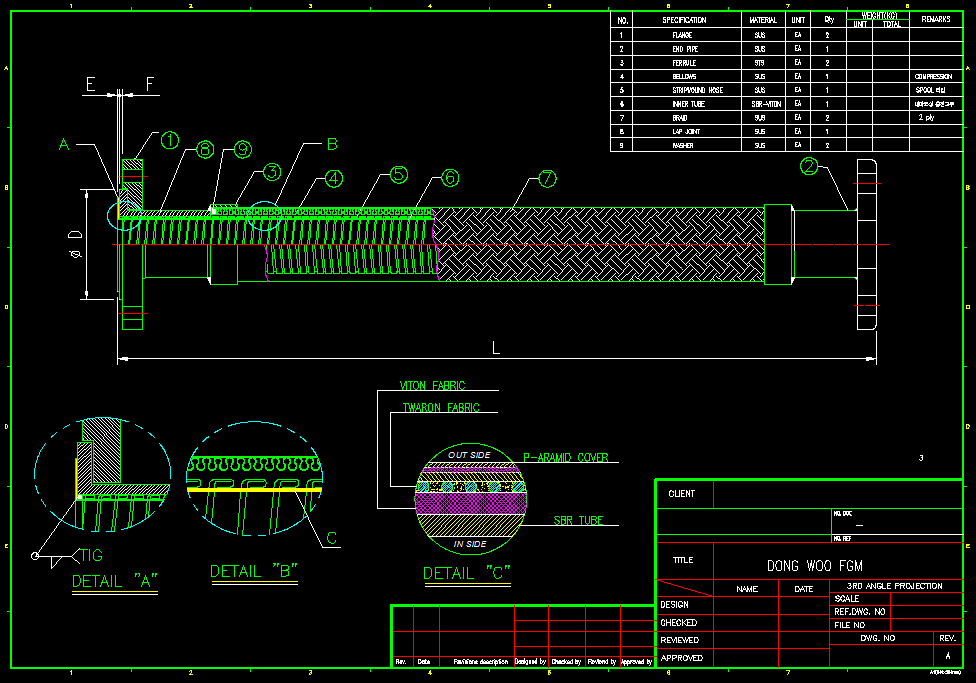Viewport: 976px width, 683px height.
Task: Click the COMPRESSION remark for bellows
Action: [x=933, y=77]
